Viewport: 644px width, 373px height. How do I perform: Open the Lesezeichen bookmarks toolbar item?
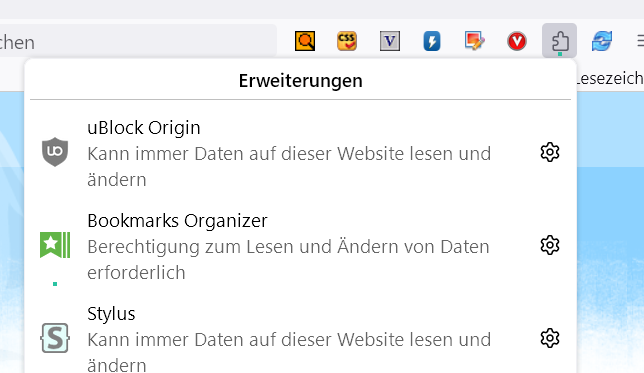tap(610, 78)
